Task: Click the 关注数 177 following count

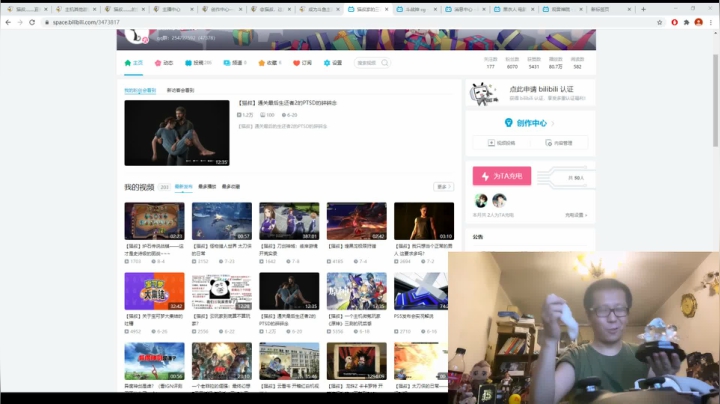Action: [x=490, y=63]
